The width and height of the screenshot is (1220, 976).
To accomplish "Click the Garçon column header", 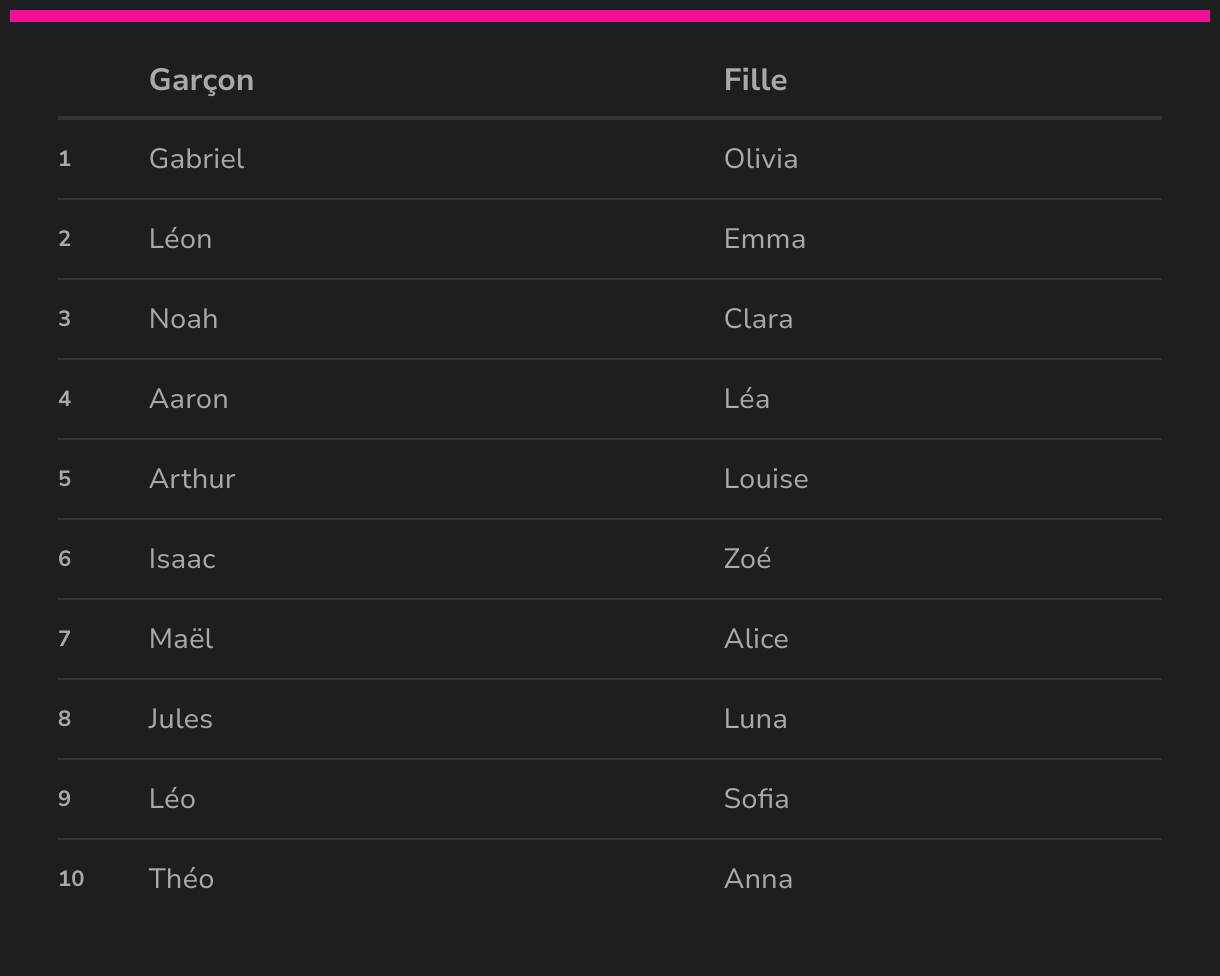I will pyautogui.click(x=201, y=80).
